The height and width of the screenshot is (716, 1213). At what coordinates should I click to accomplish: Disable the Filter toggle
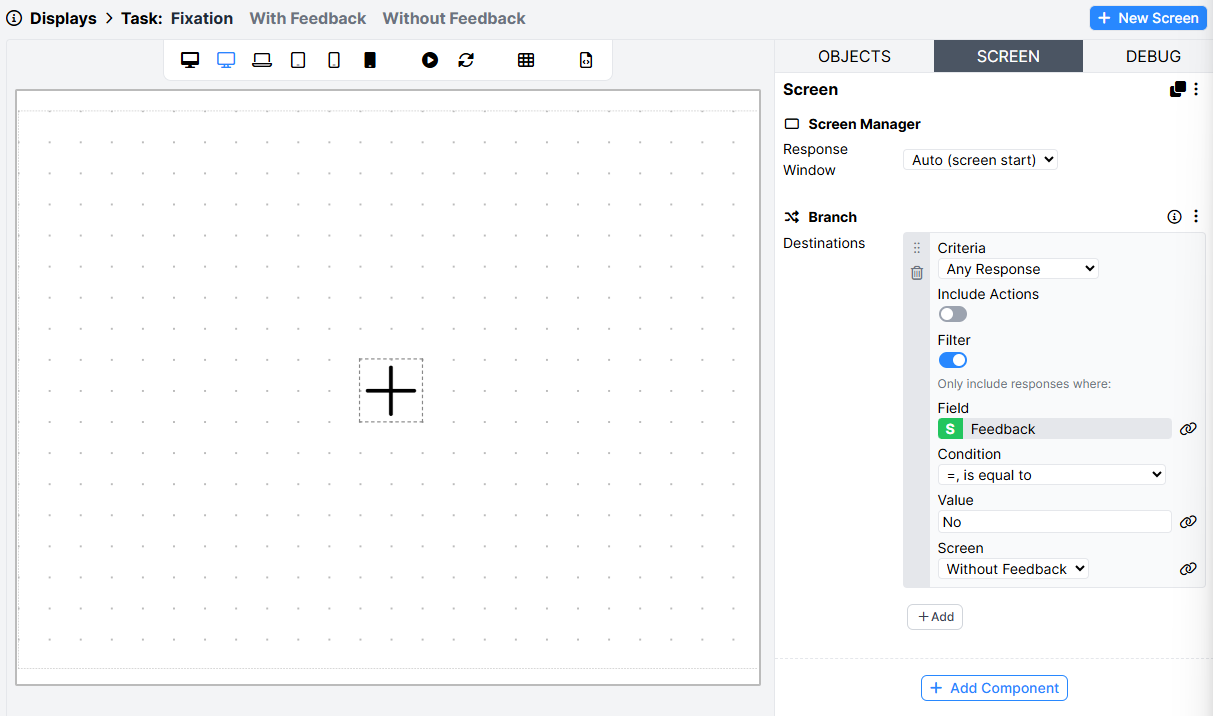pos(952,359)
